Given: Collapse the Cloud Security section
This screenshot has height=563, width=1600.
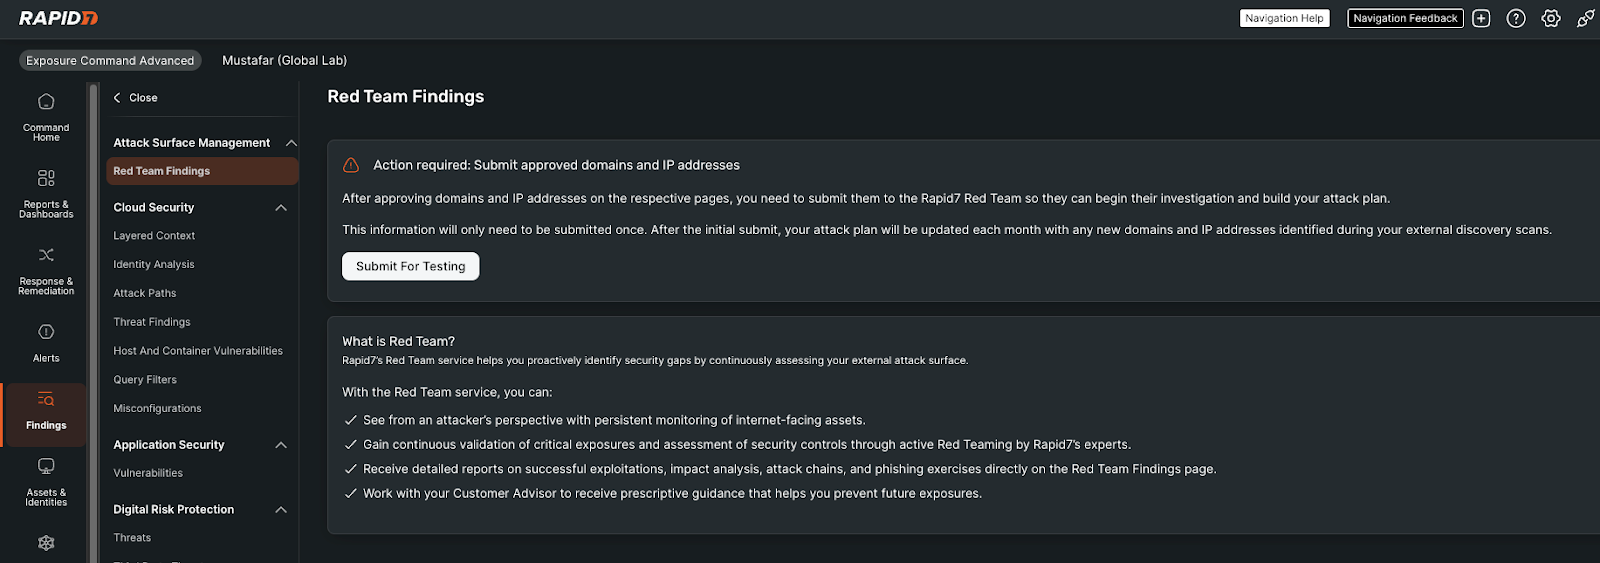Looking at the screenshot, I should pos(281,208).
